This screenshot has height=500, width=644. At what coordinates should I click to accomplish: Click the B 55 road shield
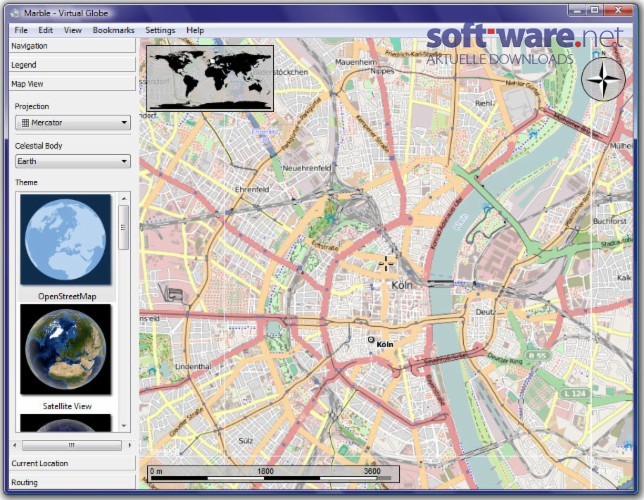537,356
